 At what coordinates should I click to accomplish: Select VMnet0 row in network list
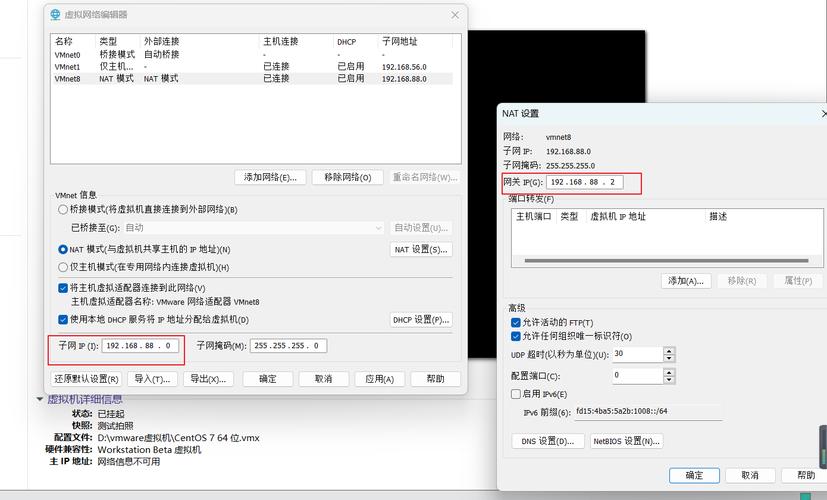252,54
